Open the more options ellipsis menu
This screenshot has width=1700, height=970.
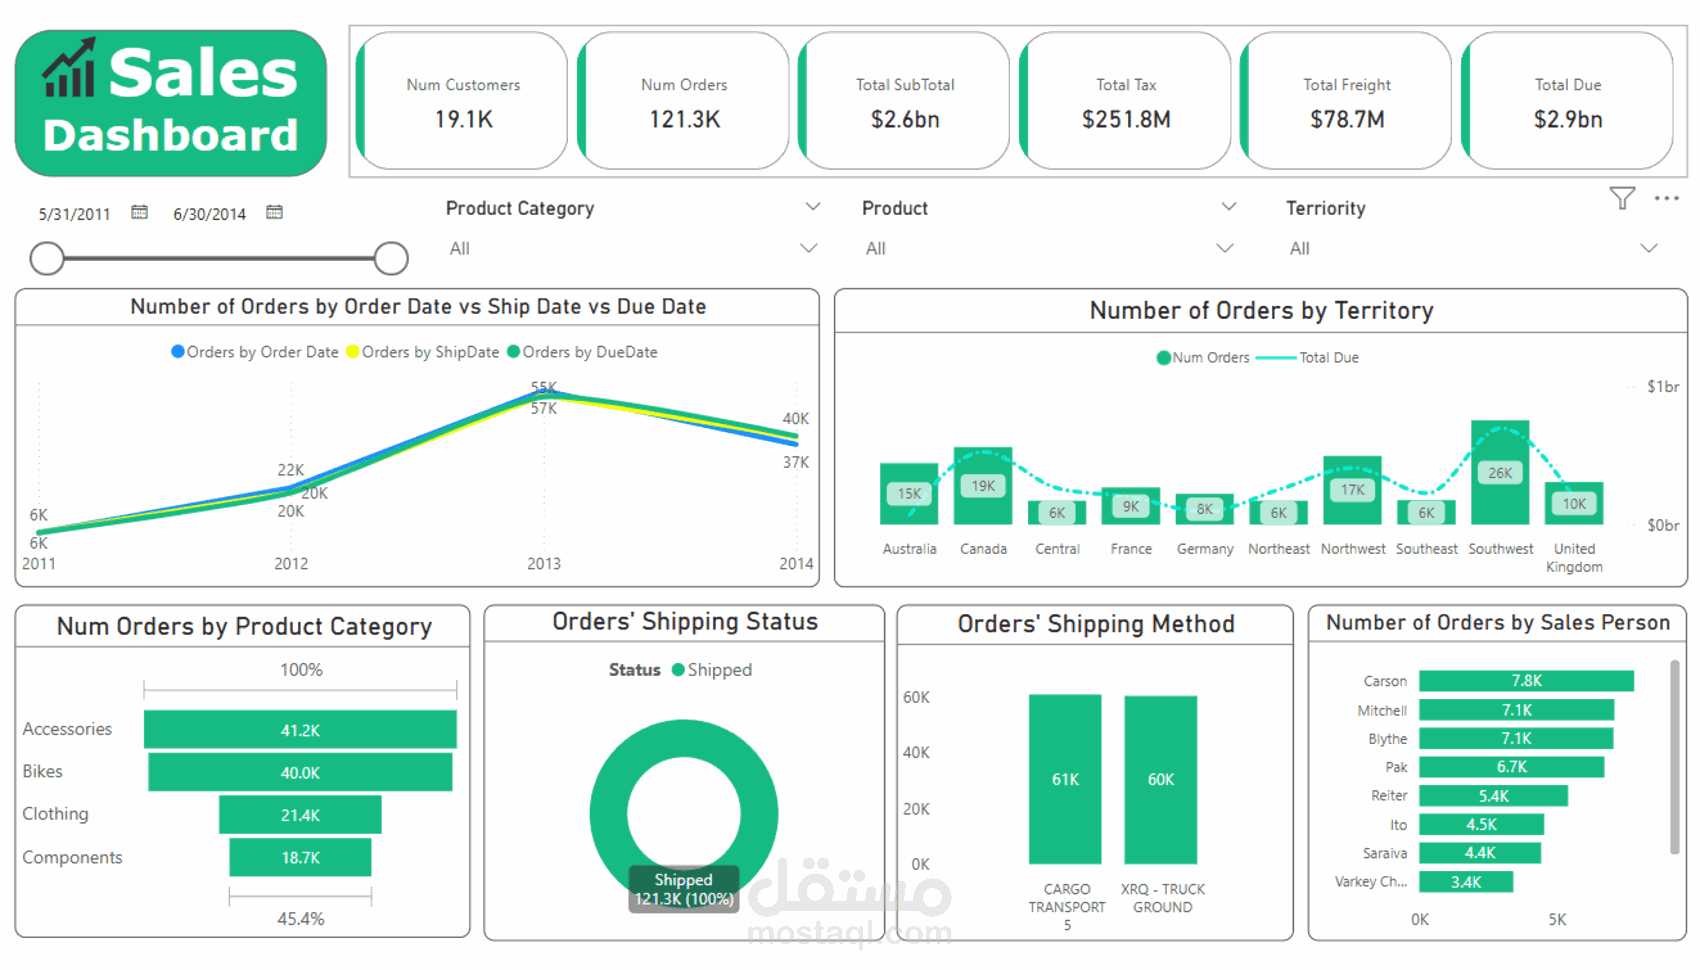coord(1666,198)
